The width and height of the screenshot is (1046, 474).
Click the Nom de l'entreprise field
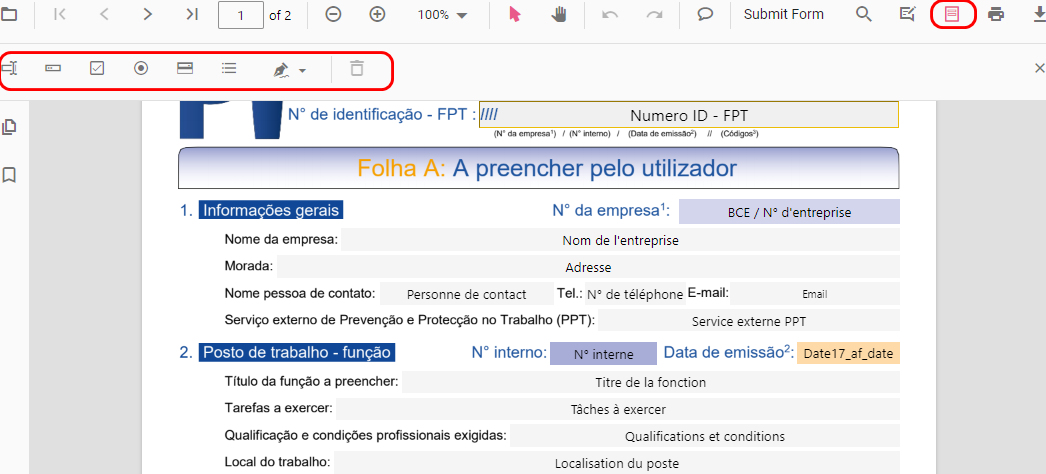pyautogui.click(x=620, y=240)
